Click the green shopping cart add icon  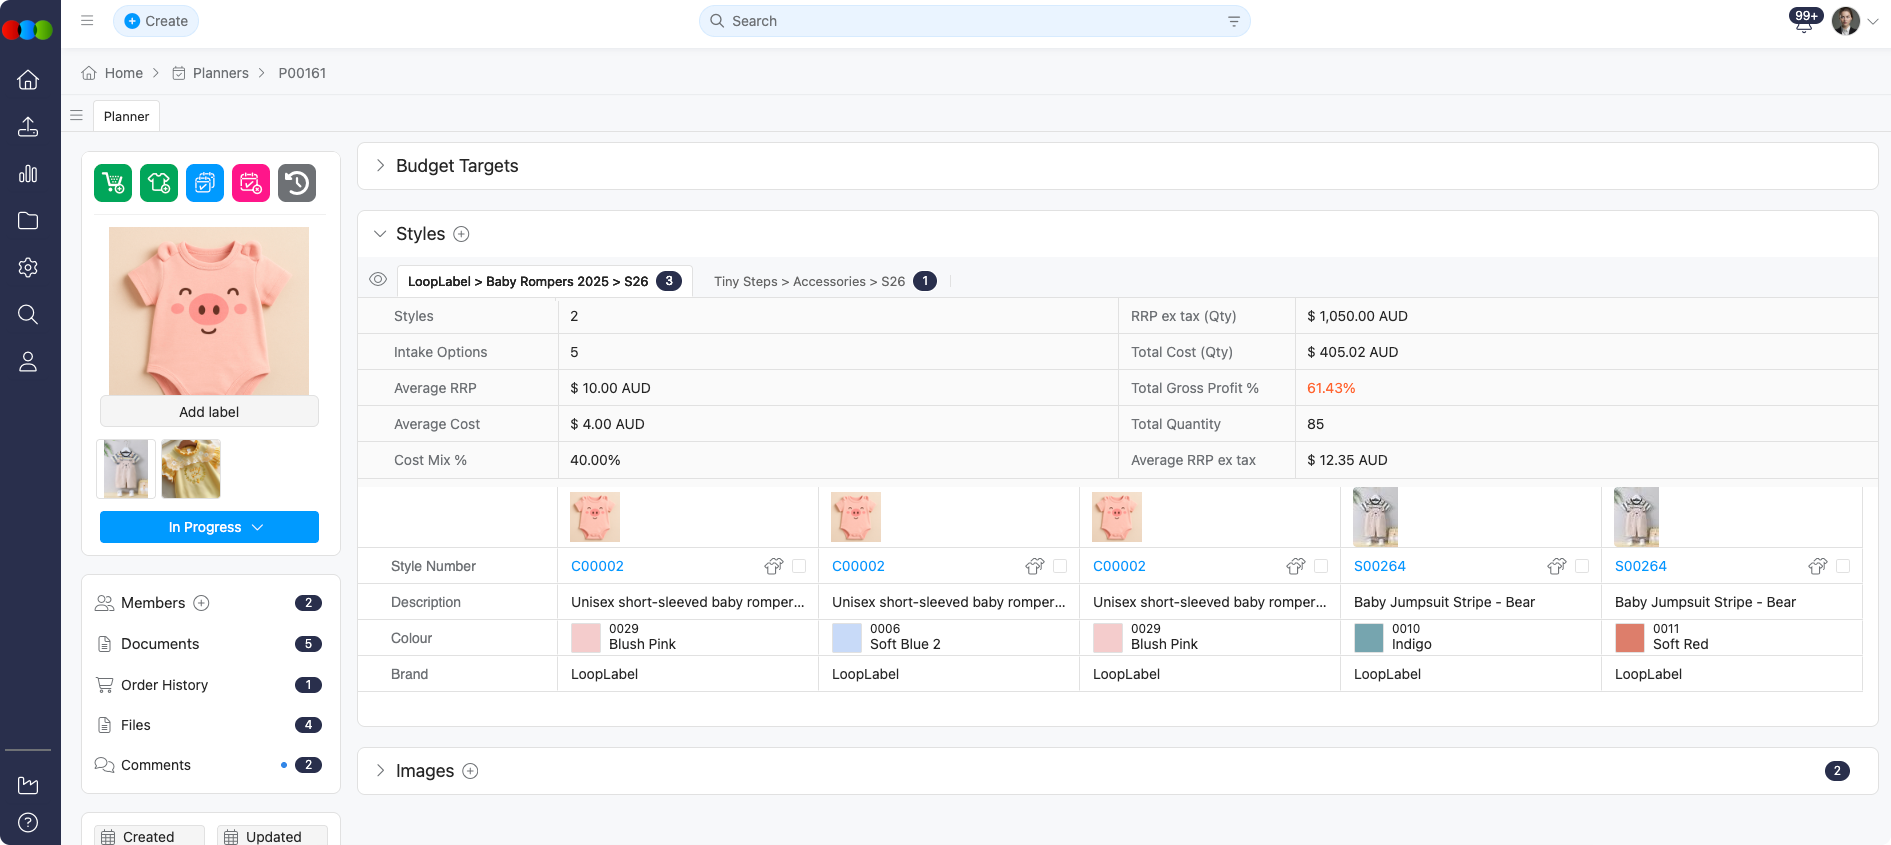(x=113, y=183)
